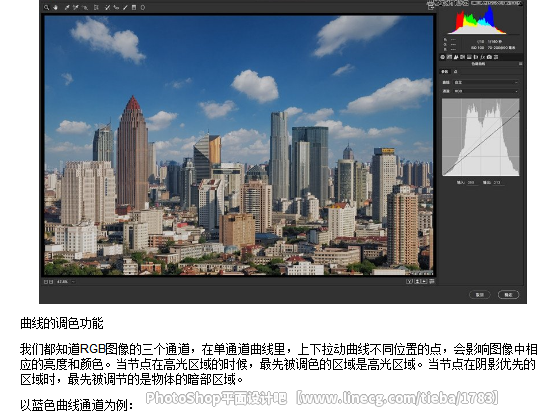Swap before and after settings icon

(417, 281)
